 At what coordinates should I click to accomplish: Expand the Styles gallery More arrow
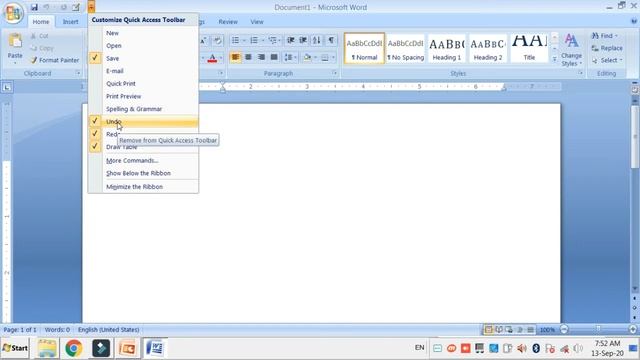tap(554, 59)
